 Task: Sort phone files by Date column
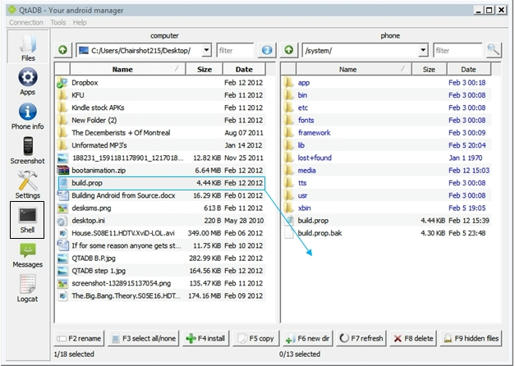pos(468,69)
